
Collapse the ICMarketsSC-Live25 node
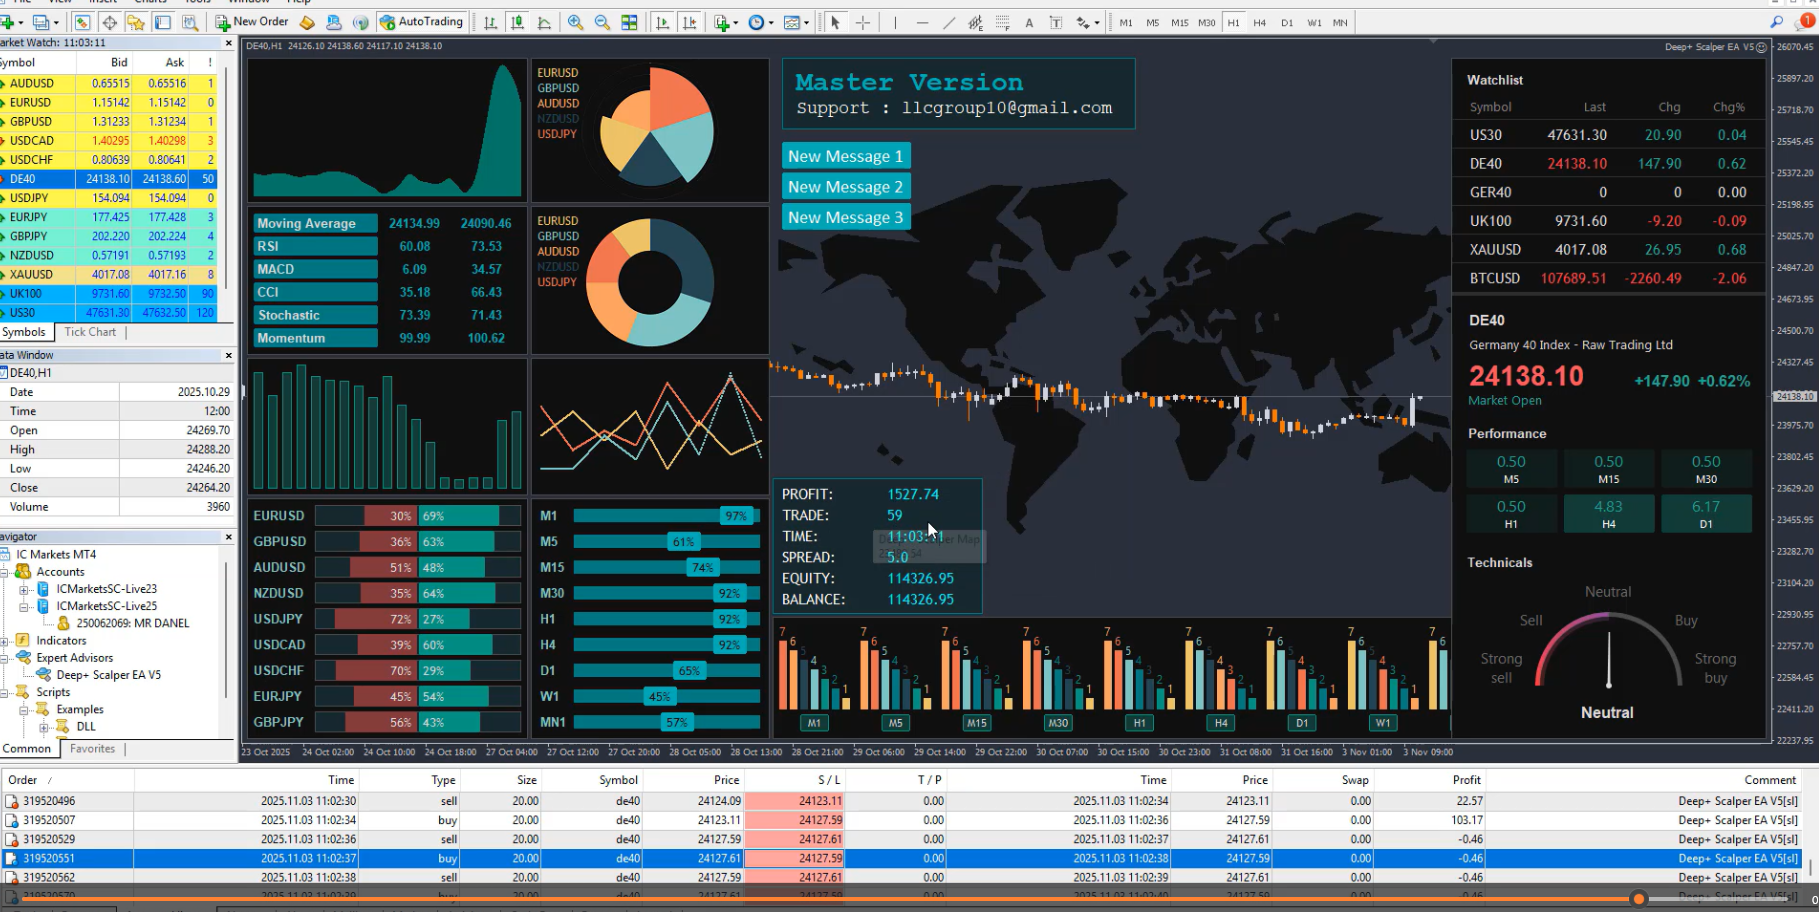point(24,606)
